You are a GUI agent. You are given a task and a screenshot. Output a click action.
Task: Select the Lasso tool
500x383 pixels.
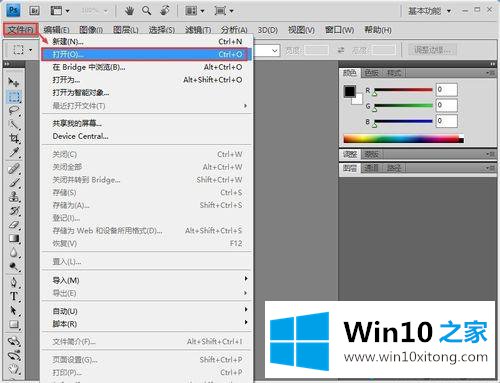14,111
